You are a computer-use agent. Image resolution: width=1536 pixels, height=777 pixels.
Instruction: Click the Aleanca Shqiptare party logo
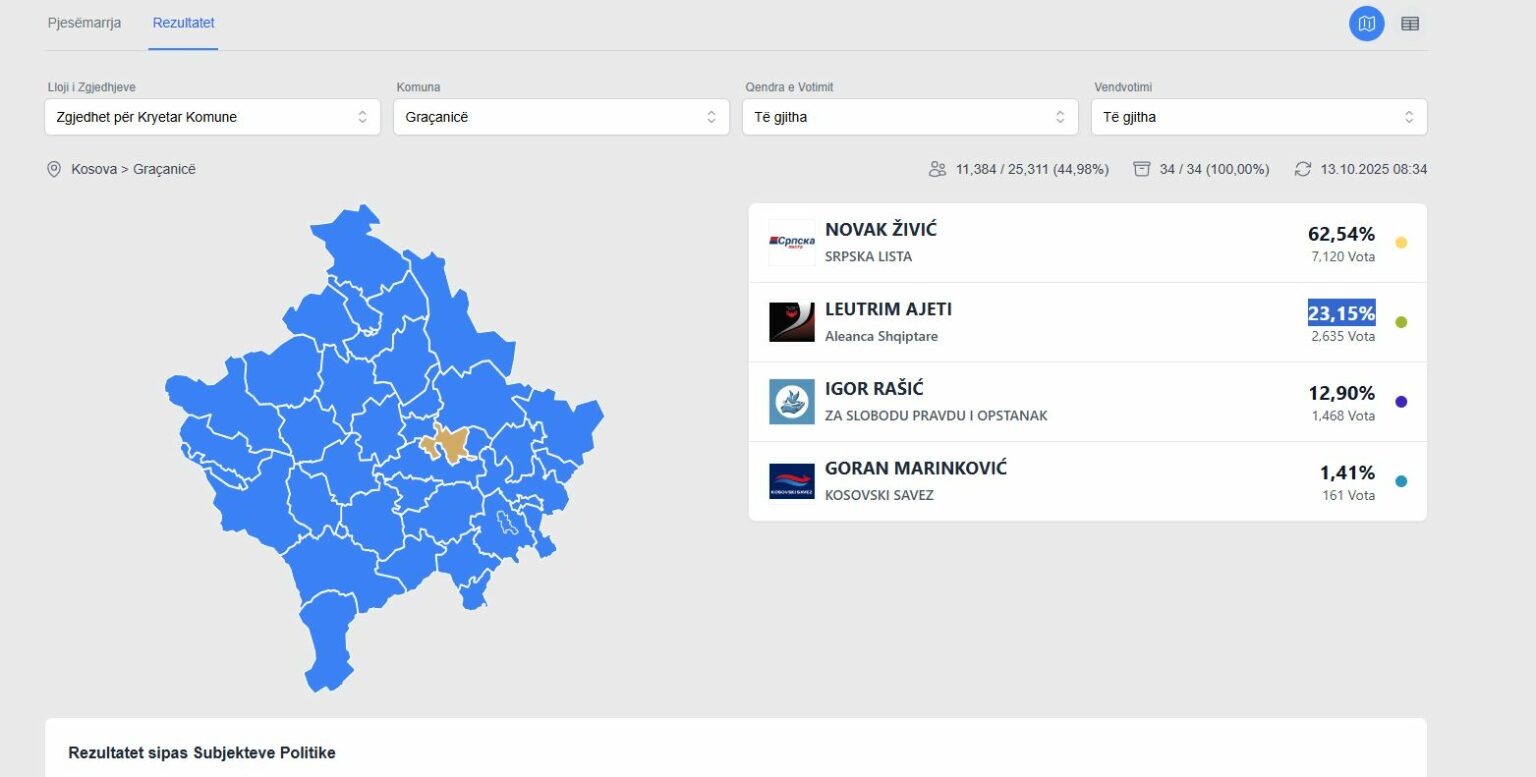click(x=791, y=322)
